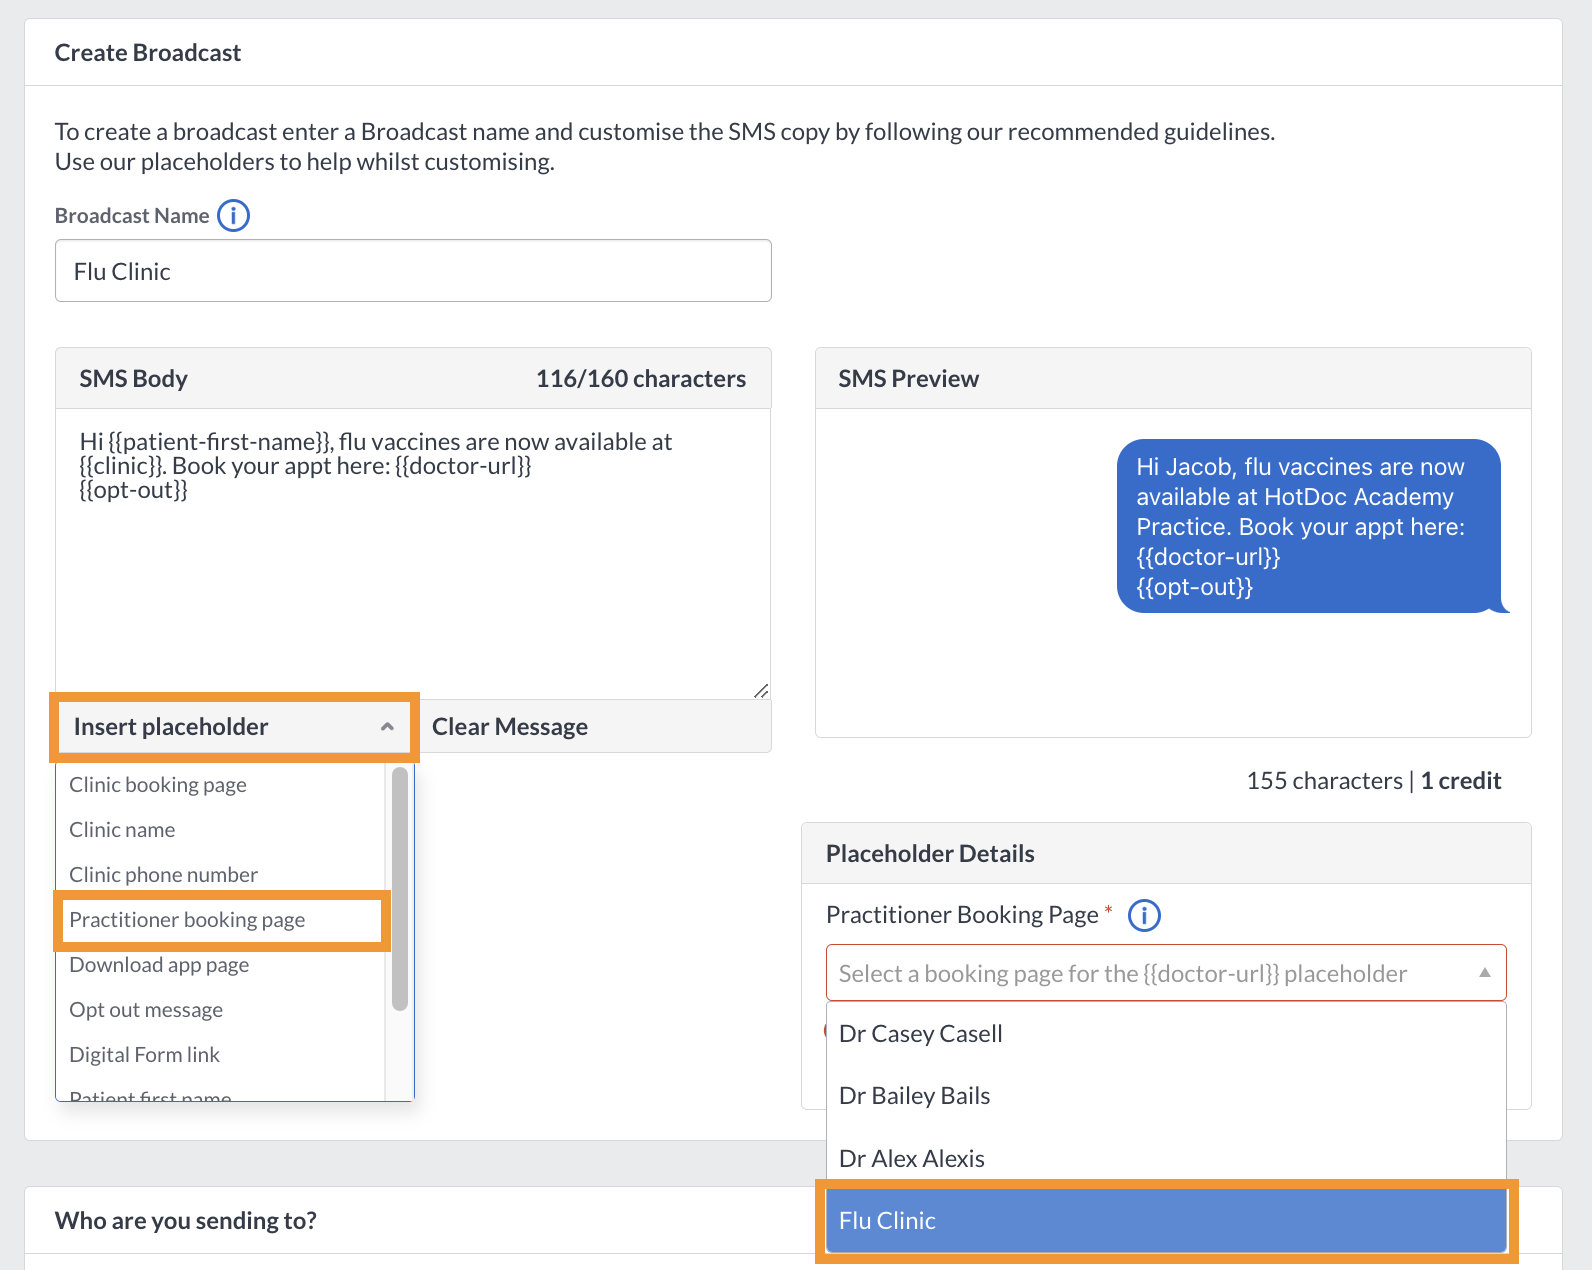Choose Dr Alex Alexis booking page
The width and height of the screenshot is (1592, 1270).
pos(1166,1159)
